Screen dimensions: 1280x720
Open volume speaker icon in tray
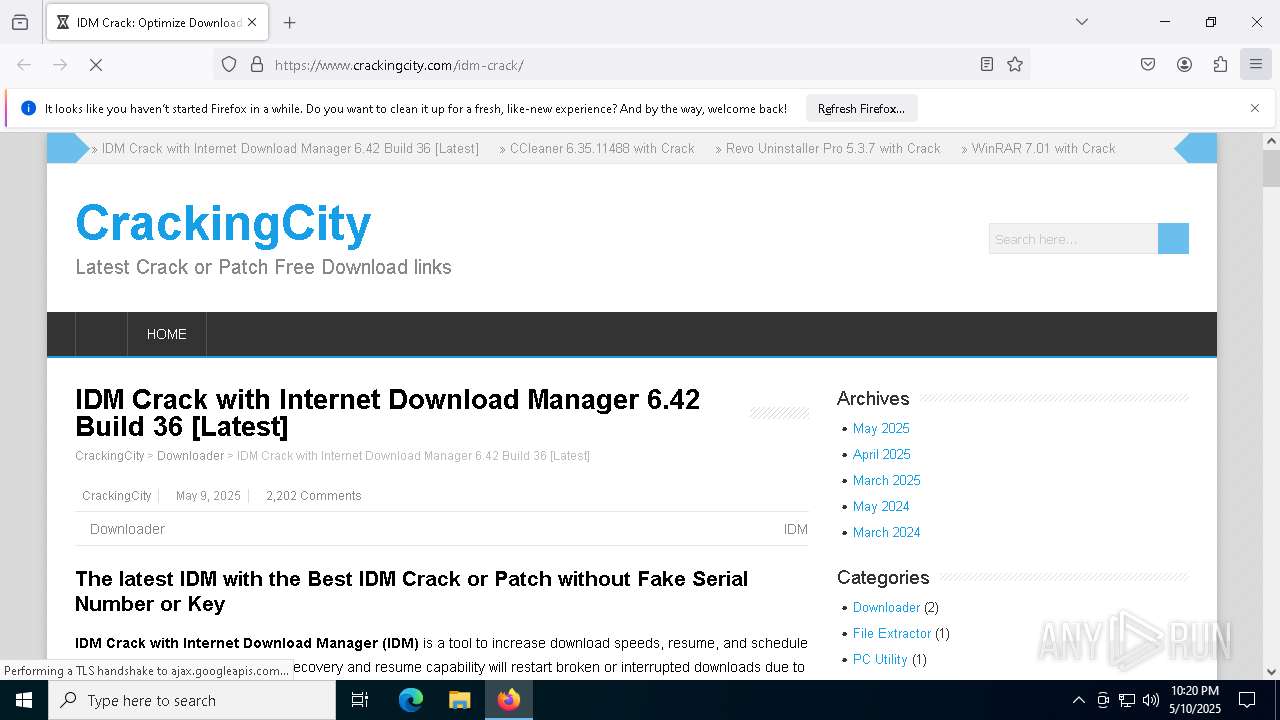(1151, 700)
